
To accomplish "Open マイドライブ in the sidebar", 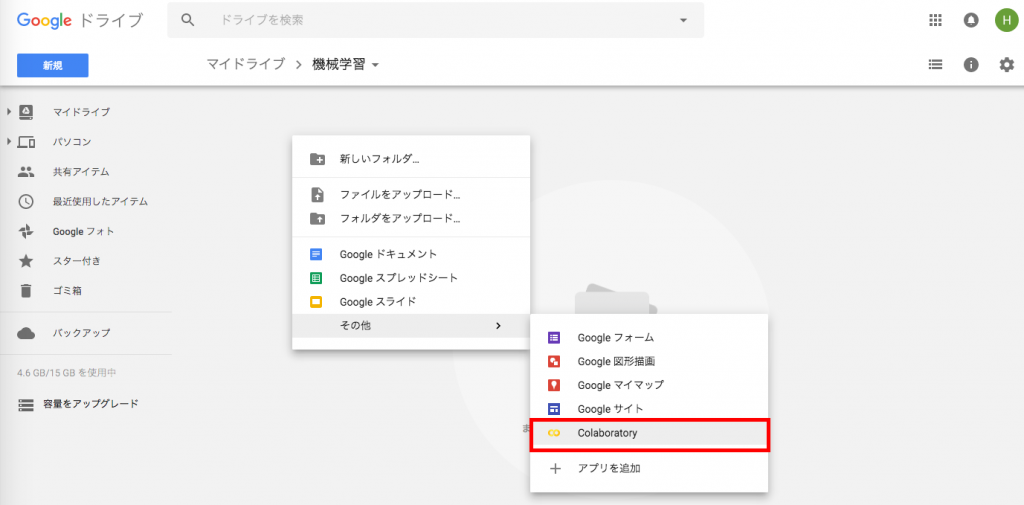I will (x=82, y=112).
